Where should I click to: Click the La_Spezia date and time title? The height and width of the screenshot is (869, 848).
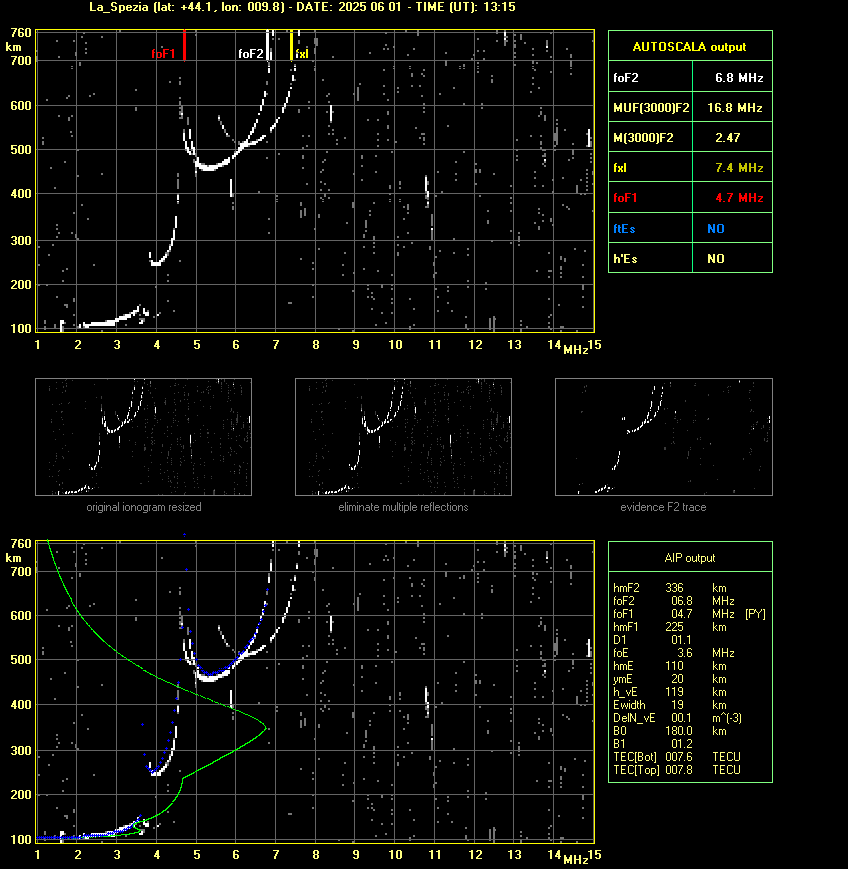(302, 7)
